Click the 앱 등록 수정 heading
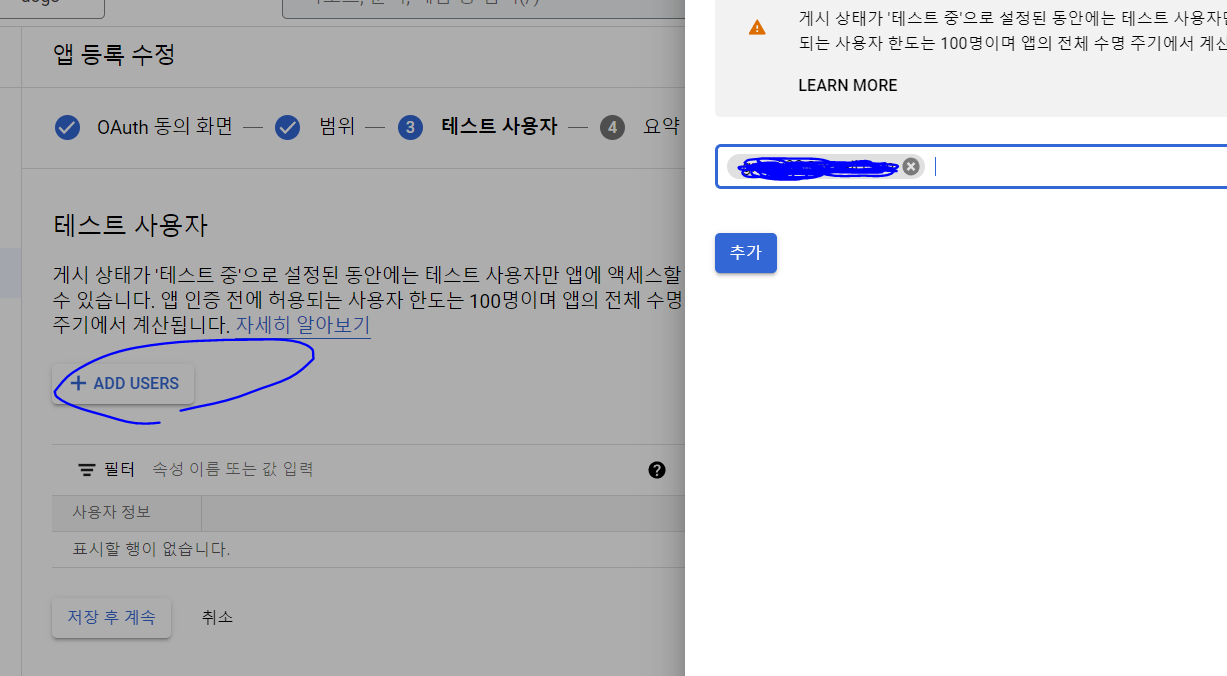The width and height of the screenshot is (1227, 676). tap(114, 54)
